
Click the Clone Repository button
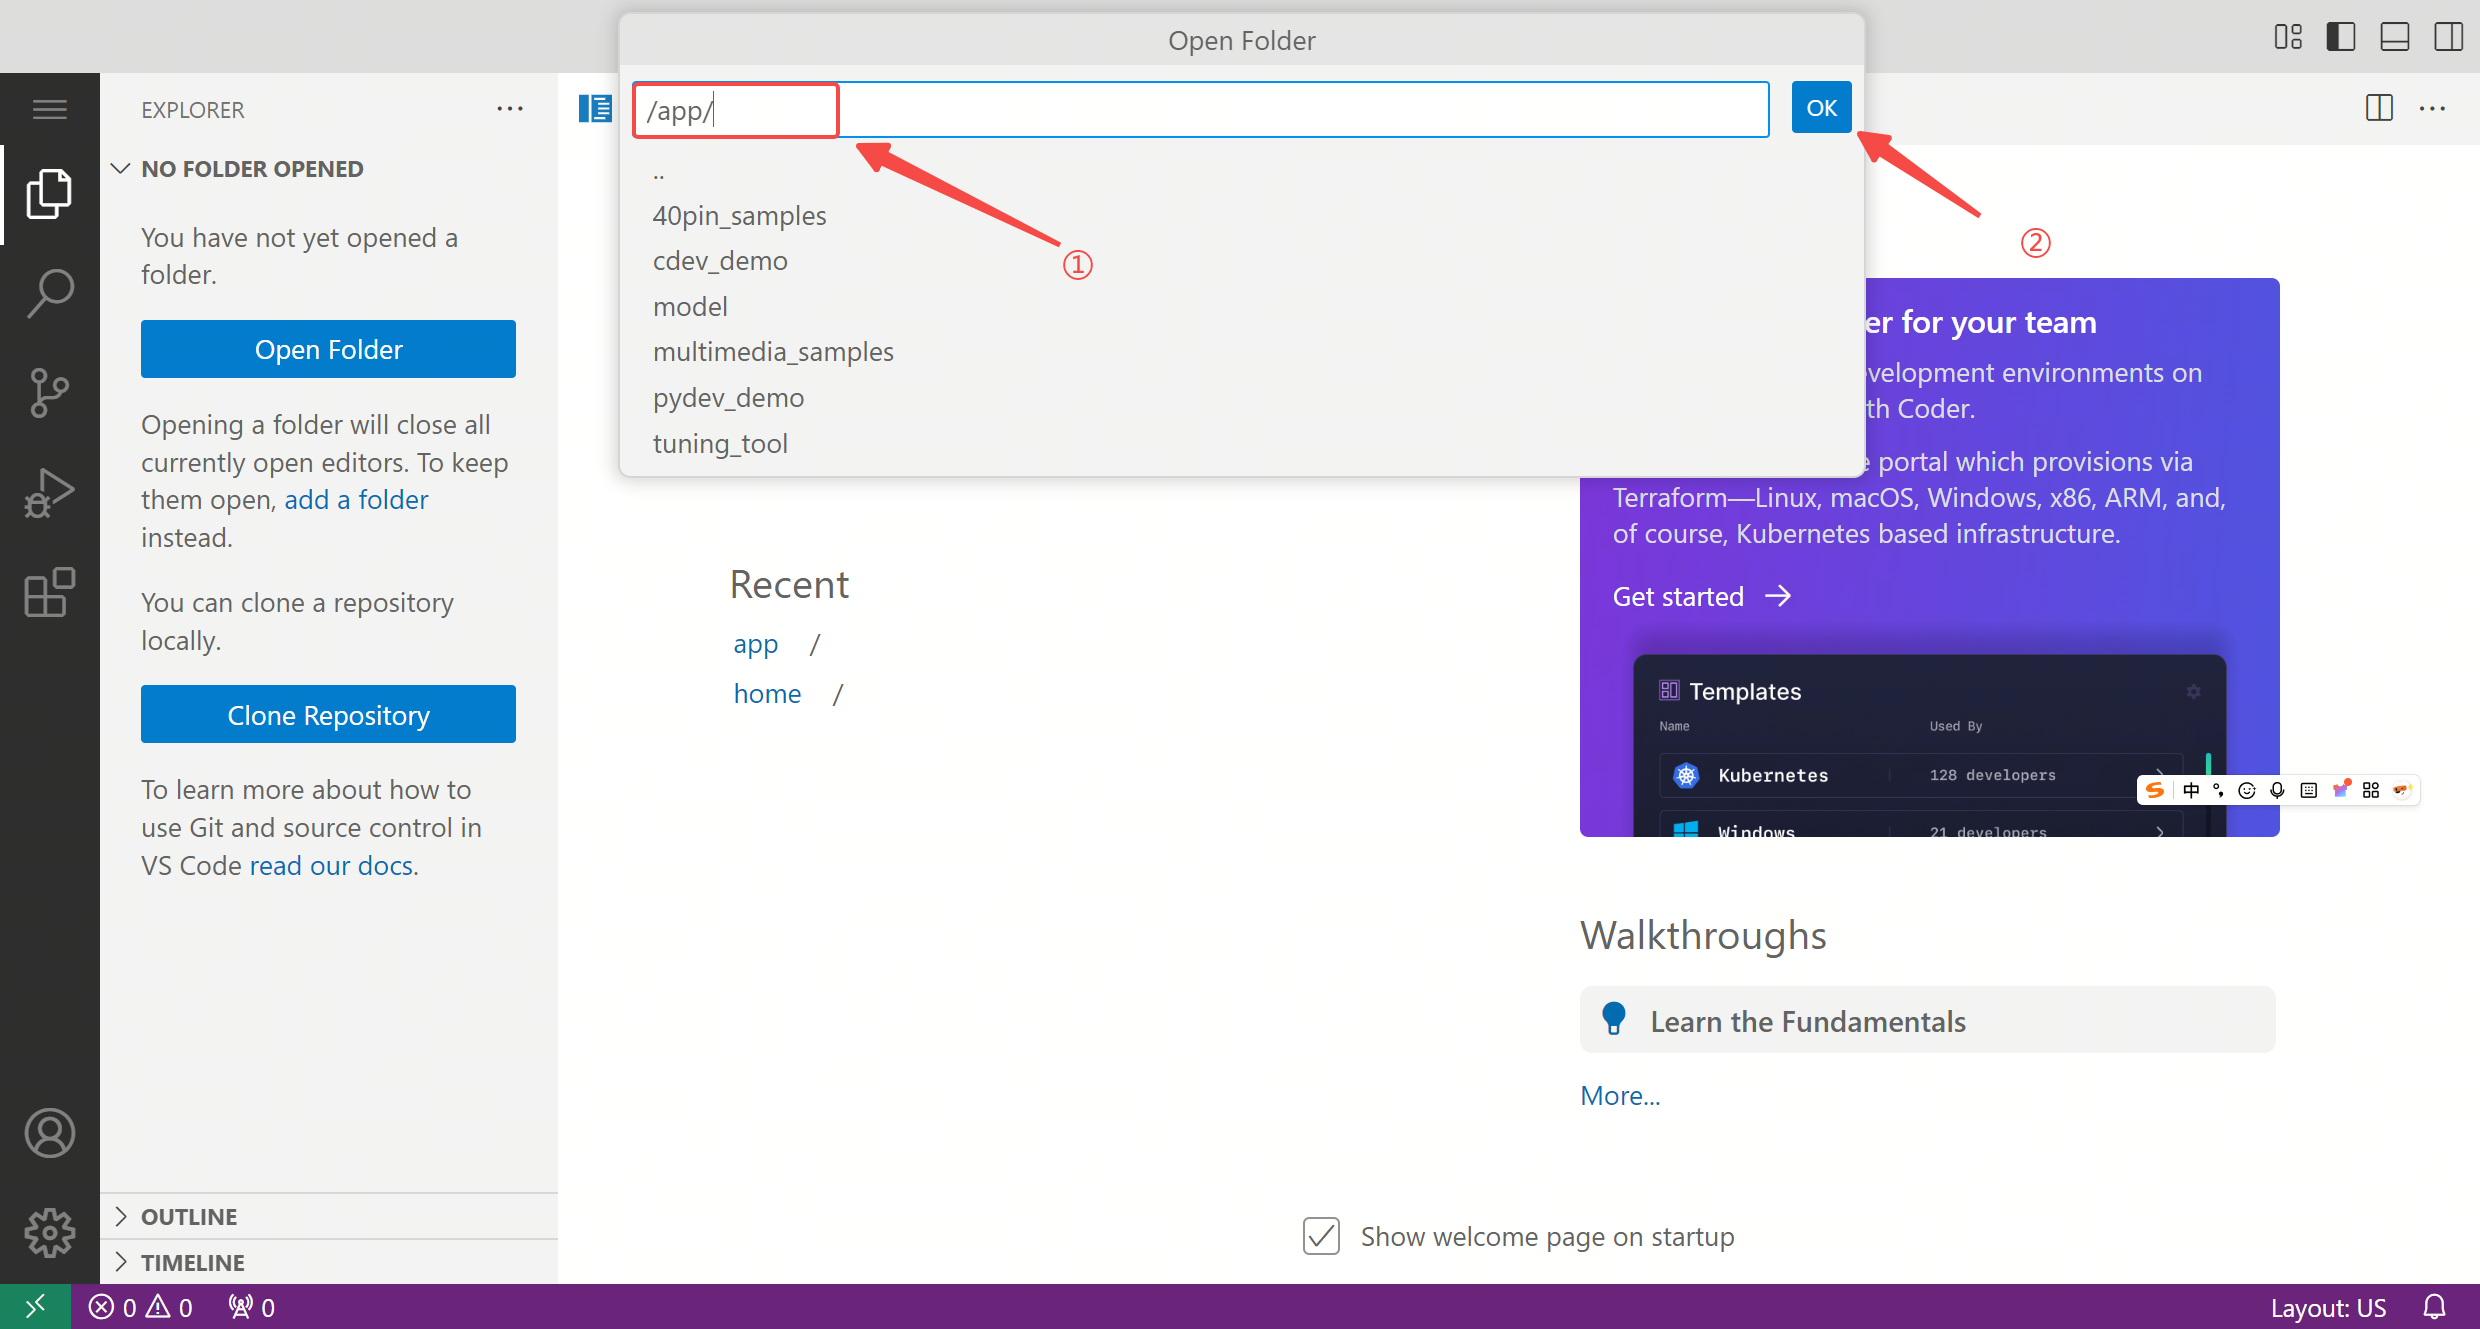pos(328,714)
